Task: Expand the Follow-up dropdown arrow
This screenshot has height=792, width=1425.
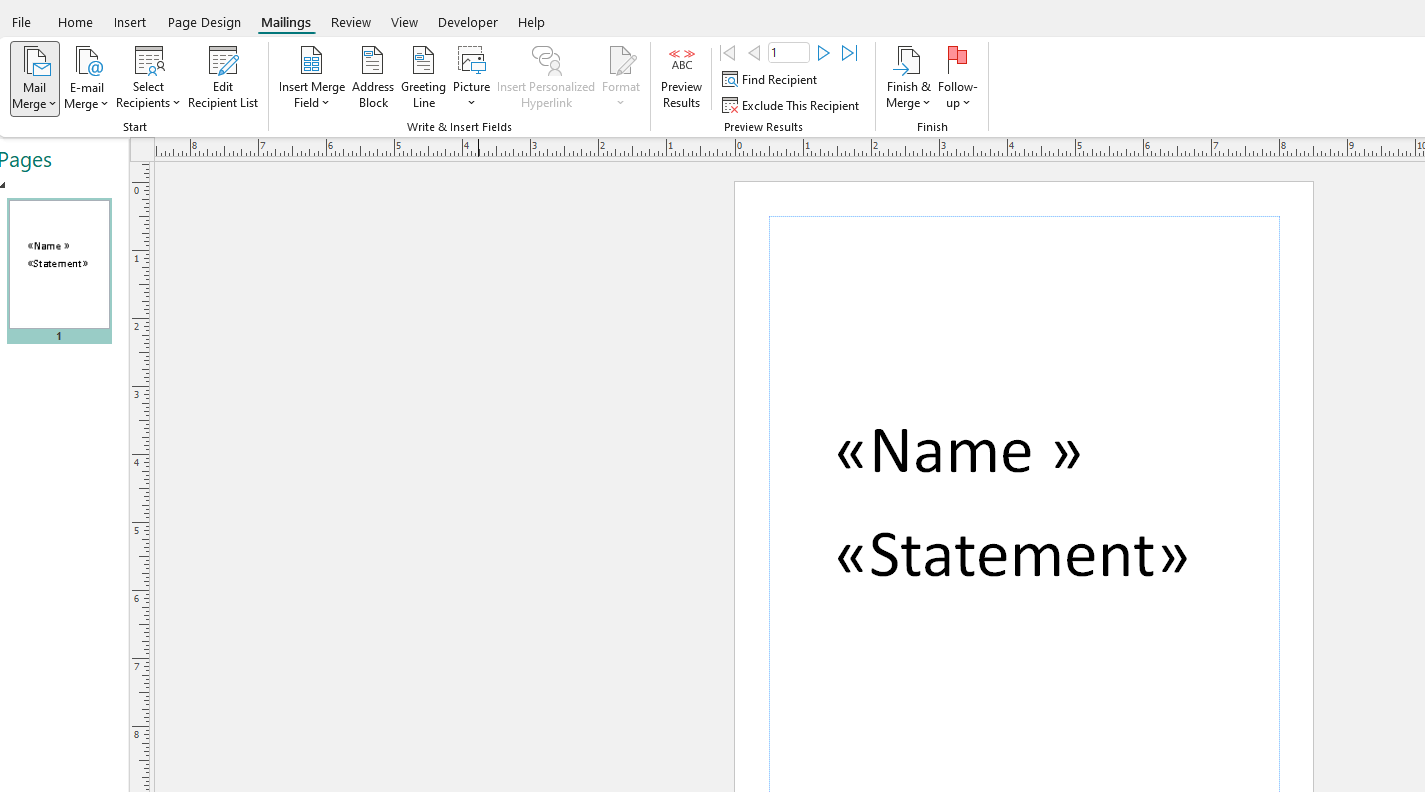Action: [x=967, y=103]
